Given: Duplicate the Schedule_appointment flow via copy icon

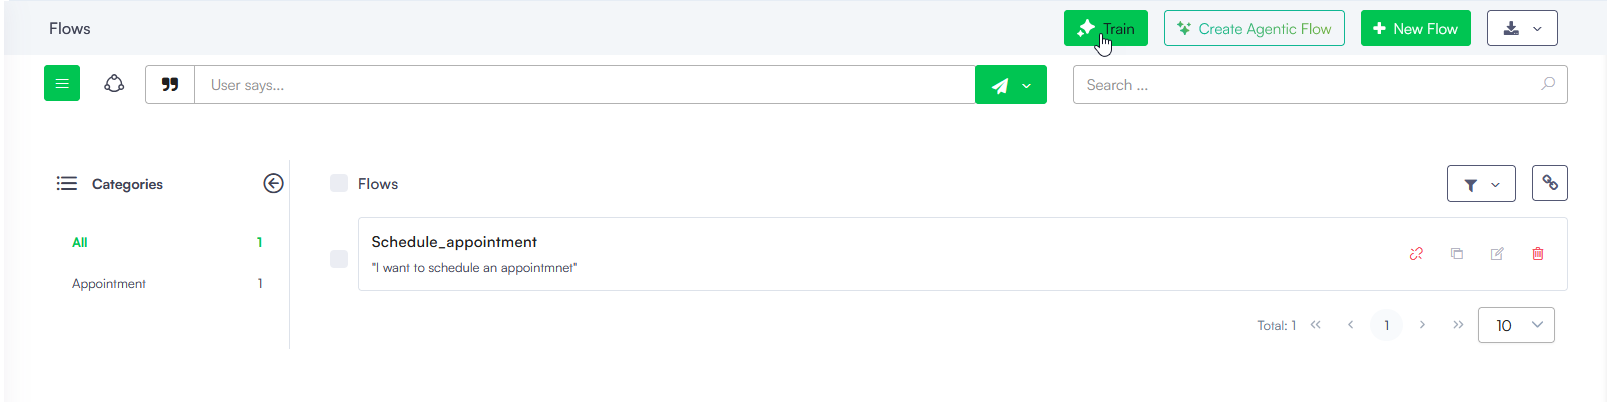Looking at the screenshot, I should (1457, 254).
